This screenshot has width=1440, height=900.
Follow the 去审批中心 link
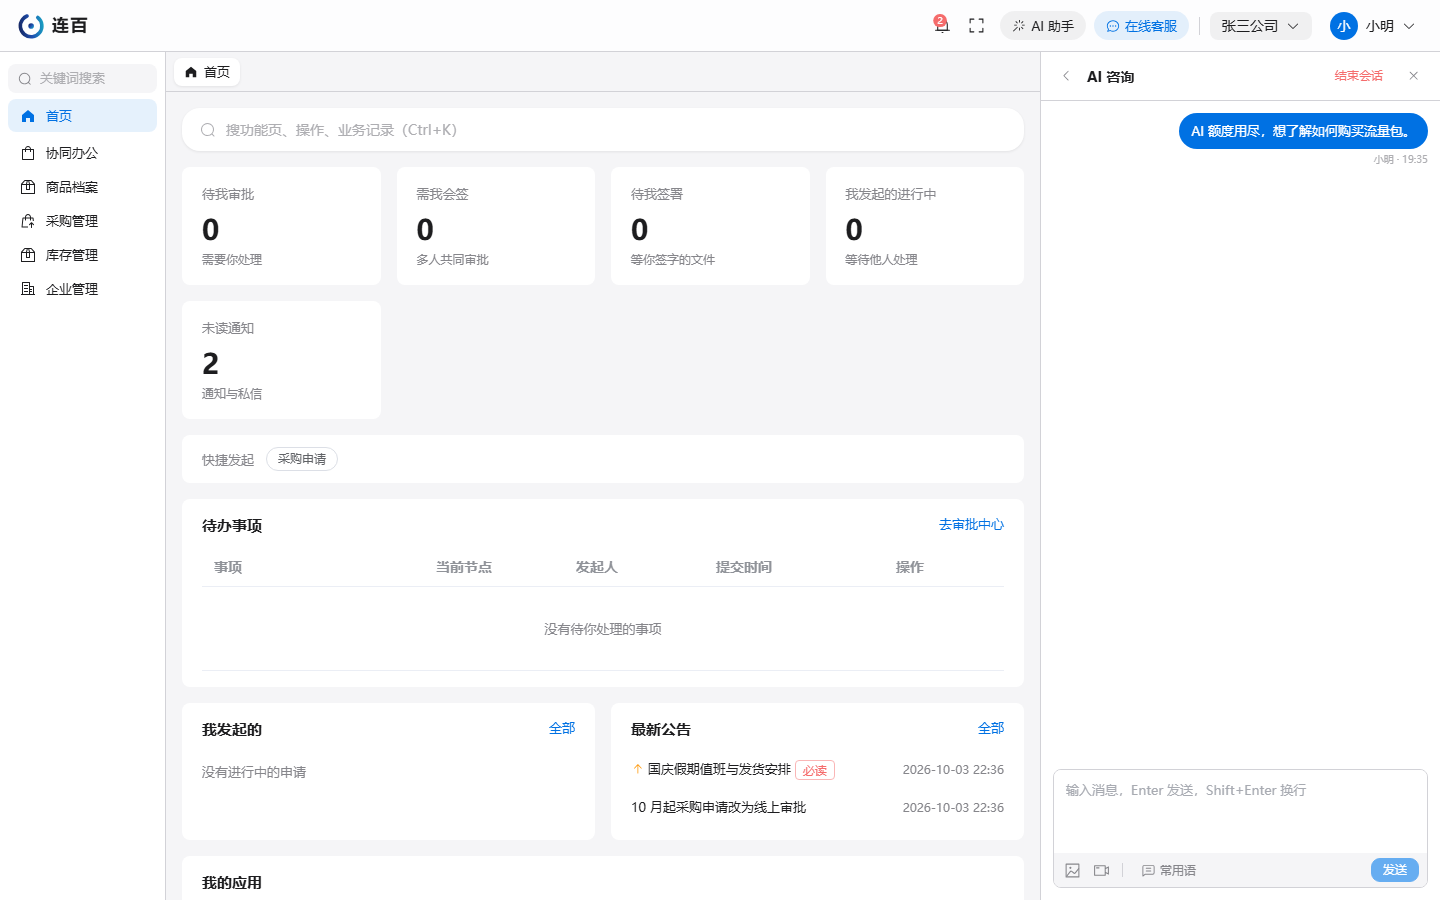(x=971, y=524)
